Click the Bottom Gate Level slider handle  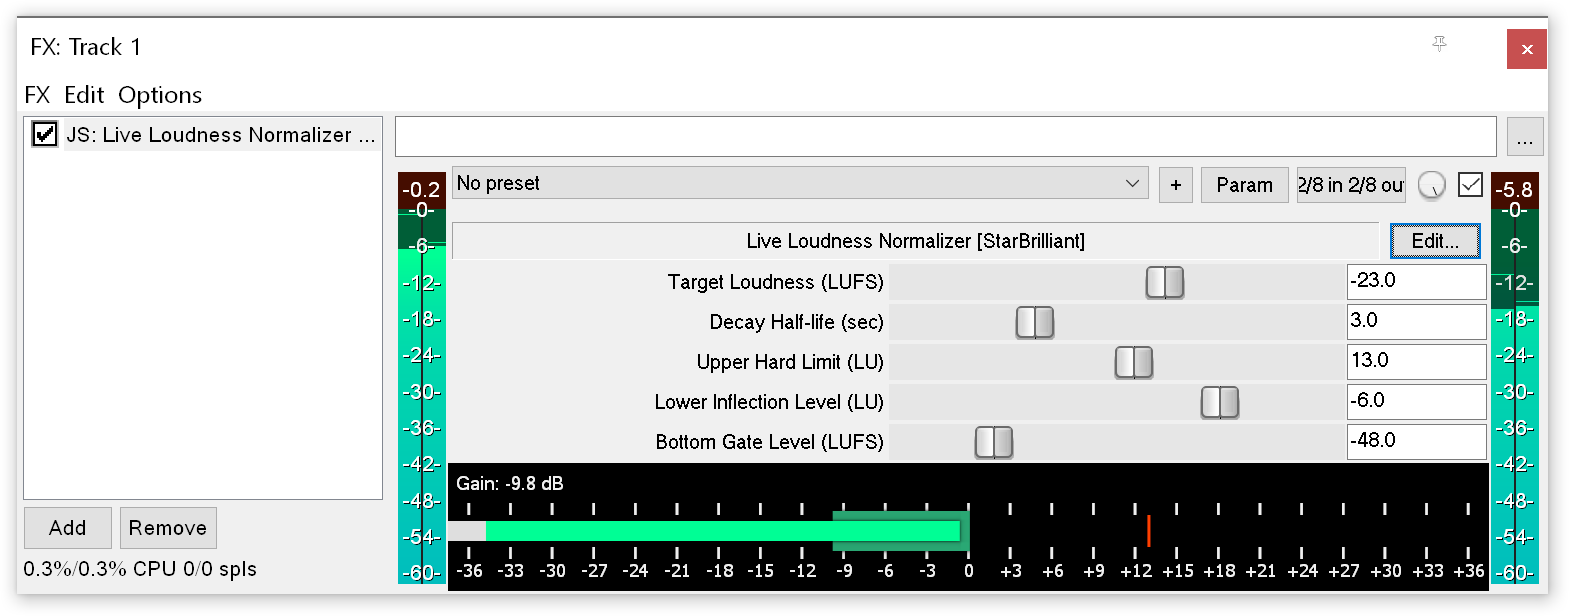[994, 442]
